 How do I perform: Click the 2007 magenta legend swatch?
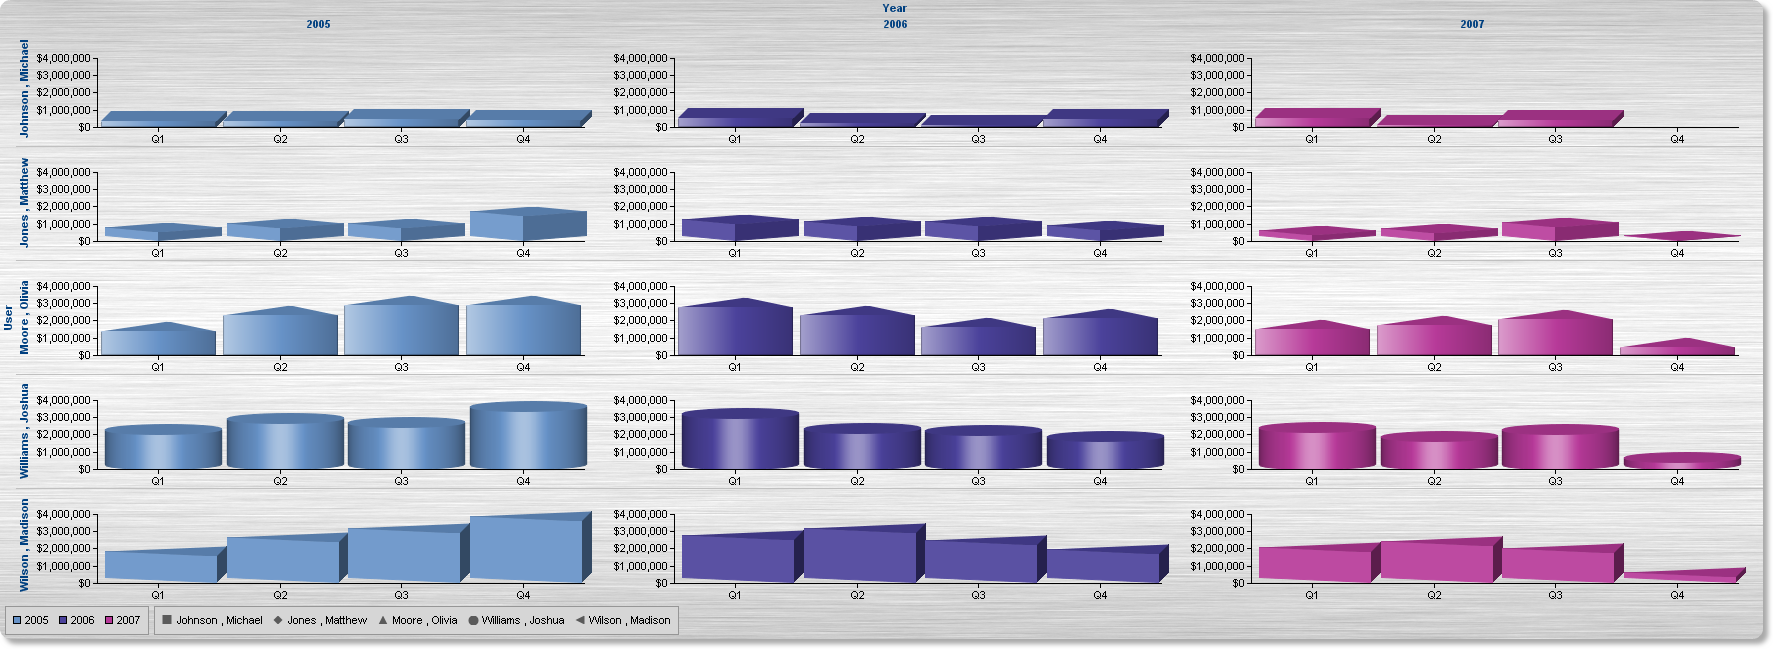coord(109,620)
